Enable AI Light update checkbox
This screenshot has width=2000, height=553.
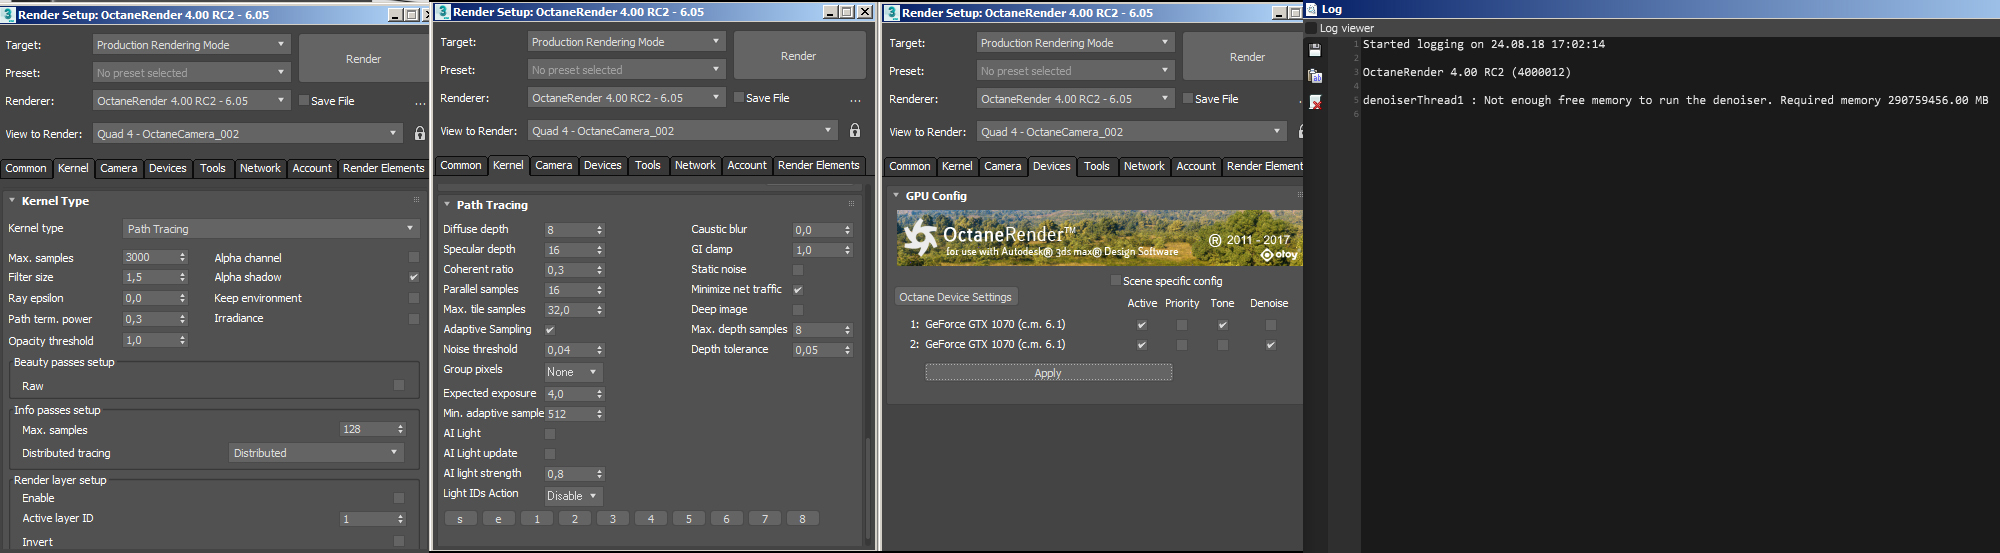point(550,454)
